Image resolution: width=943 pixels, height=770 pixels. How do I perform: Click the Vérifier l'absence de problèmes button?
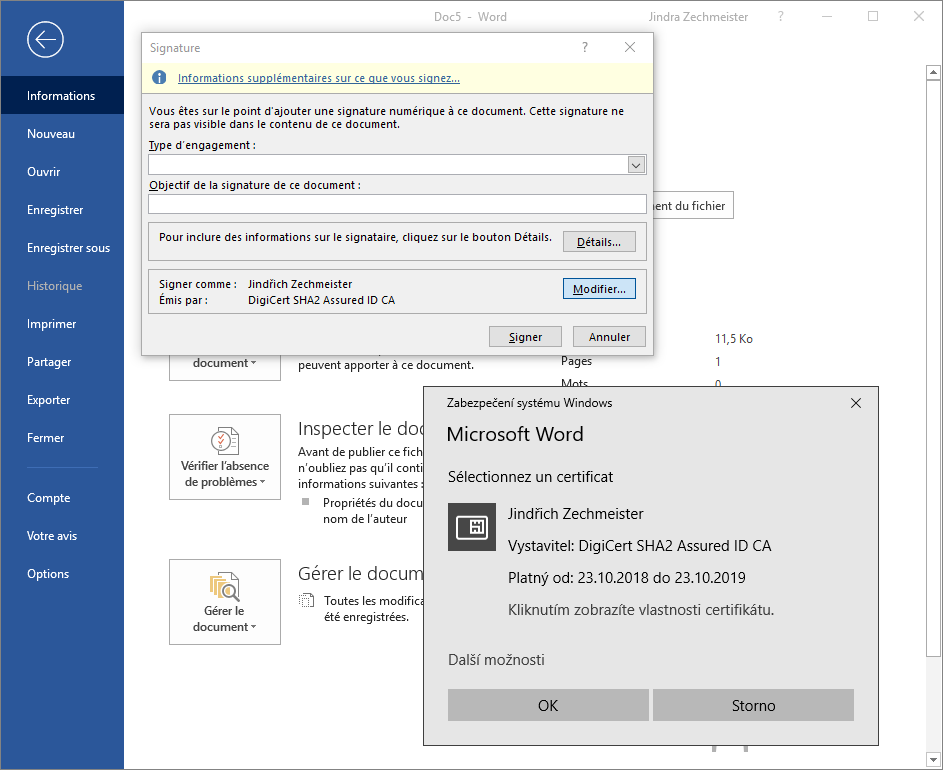pos(225,457)
